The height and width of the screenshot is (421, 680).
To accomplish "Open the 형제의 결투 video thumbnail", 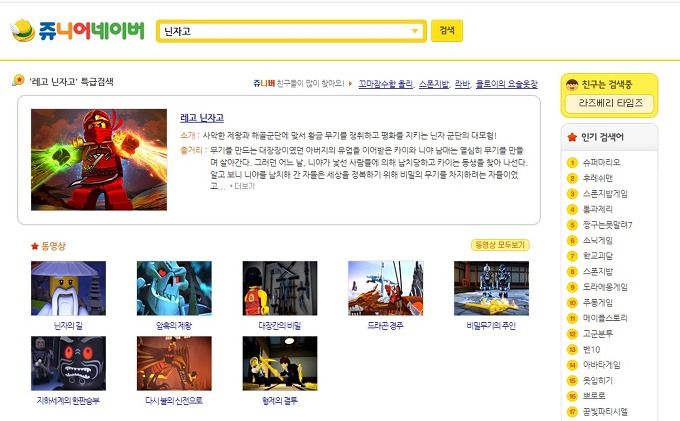I will [280, 363].
